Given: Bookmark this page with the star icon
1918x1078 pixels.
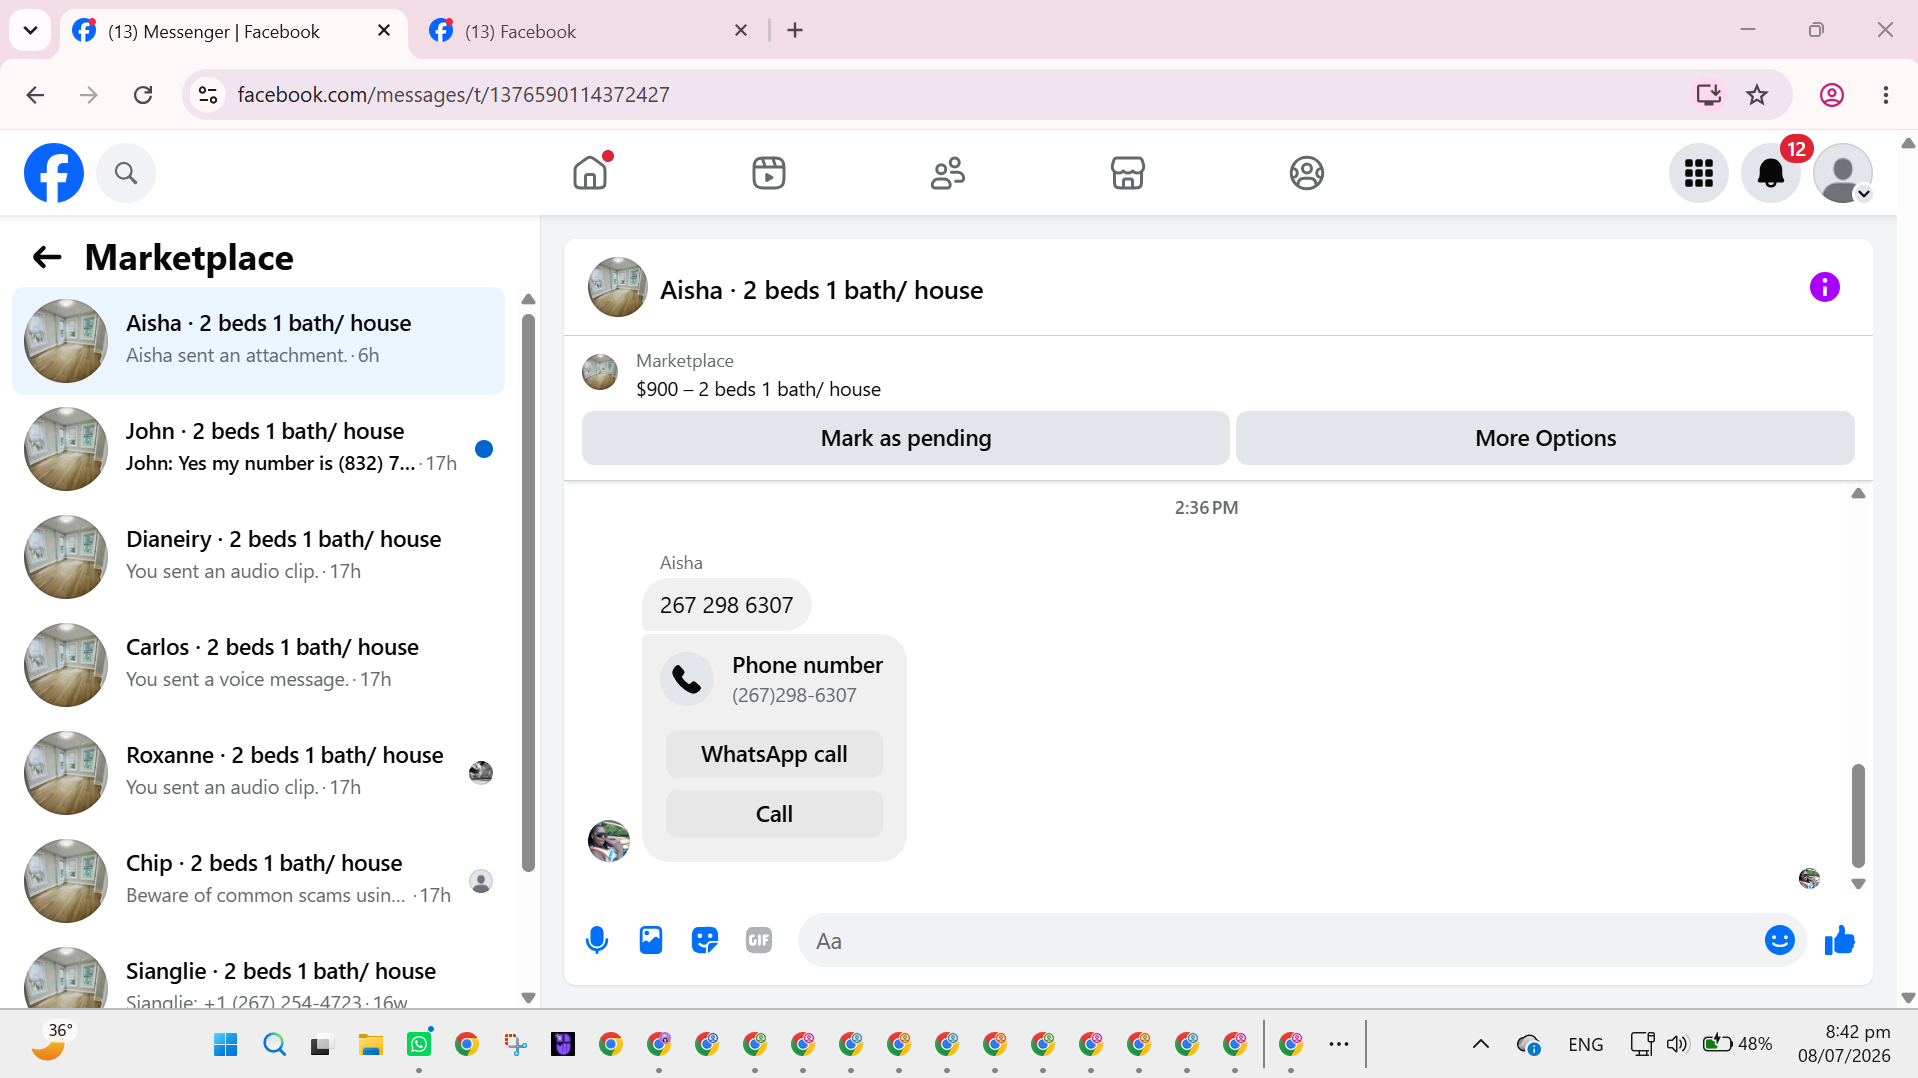Looking at the screenshot, I should [1757, 95].
